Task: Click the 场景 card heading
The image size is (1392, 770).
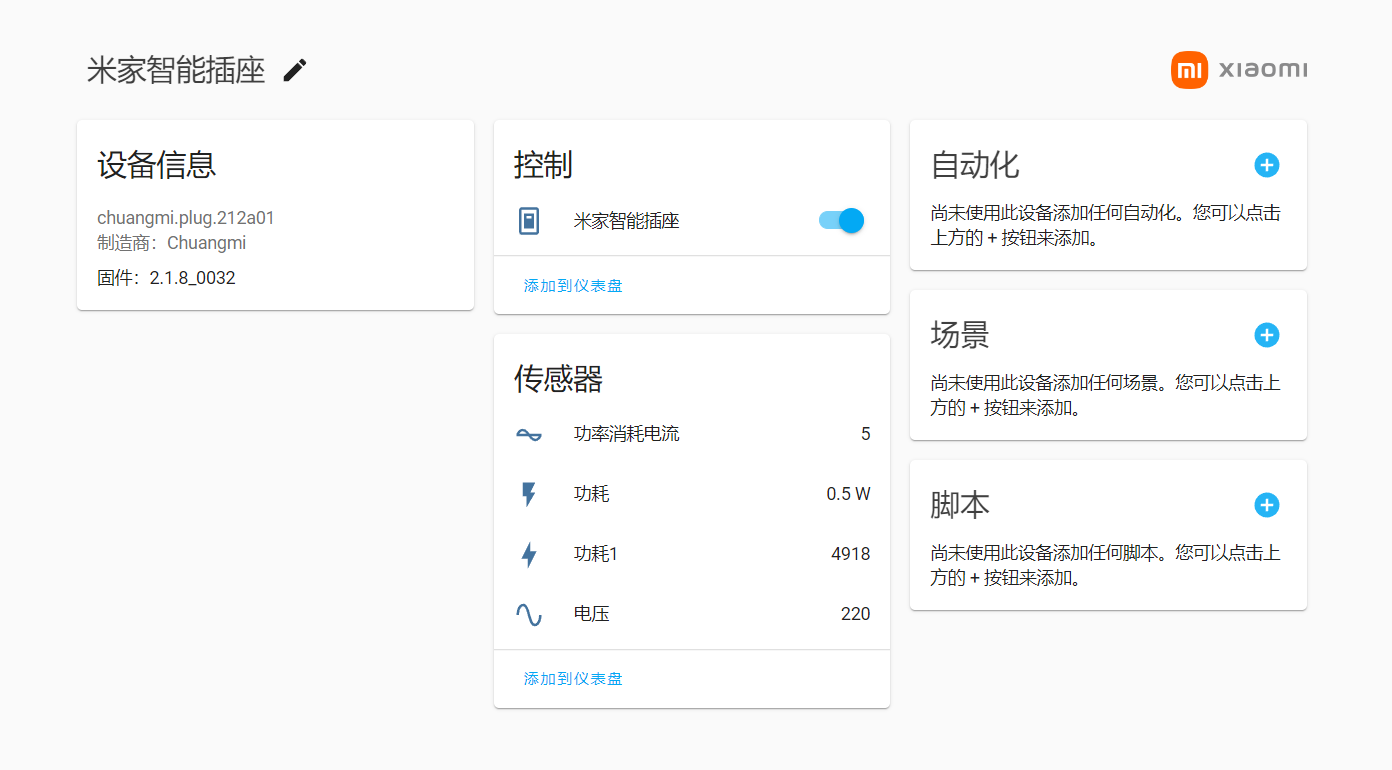Action: 960,335
